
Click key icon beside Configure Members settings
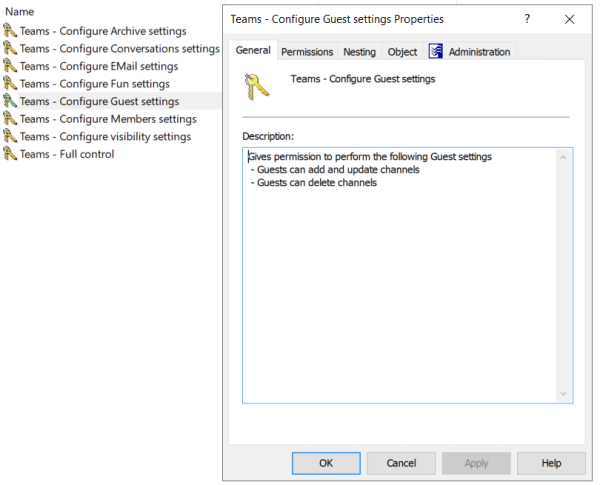click(11, 119)
